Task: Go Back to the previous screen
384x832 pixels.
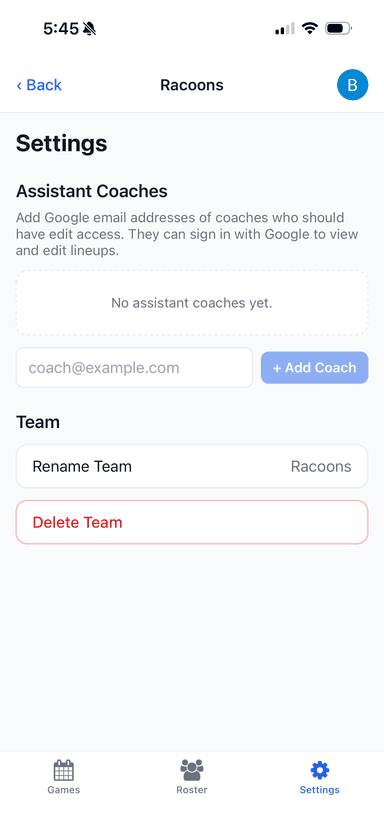Action: (39, 85)
